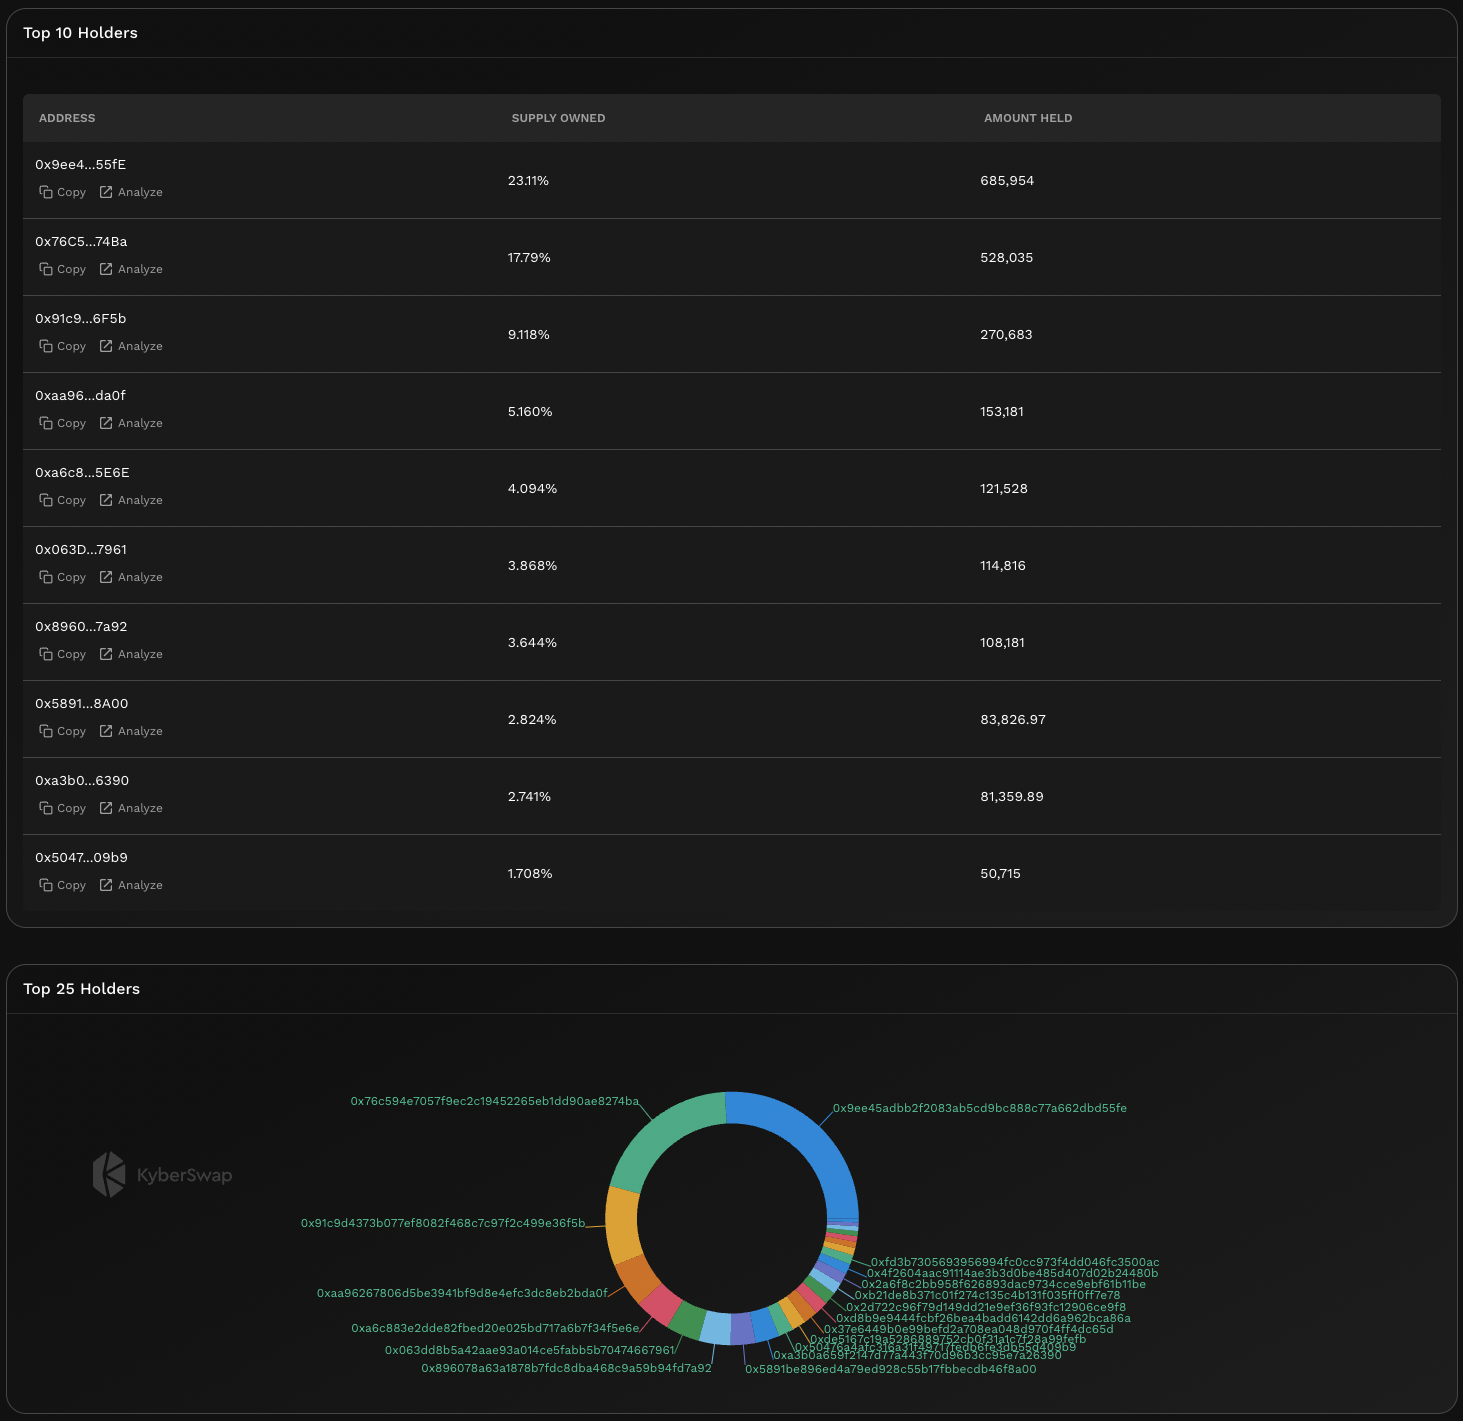Click the SUPPLY OWNED column header
This screenshot has width=1463, height=1421.
[558, 118]
